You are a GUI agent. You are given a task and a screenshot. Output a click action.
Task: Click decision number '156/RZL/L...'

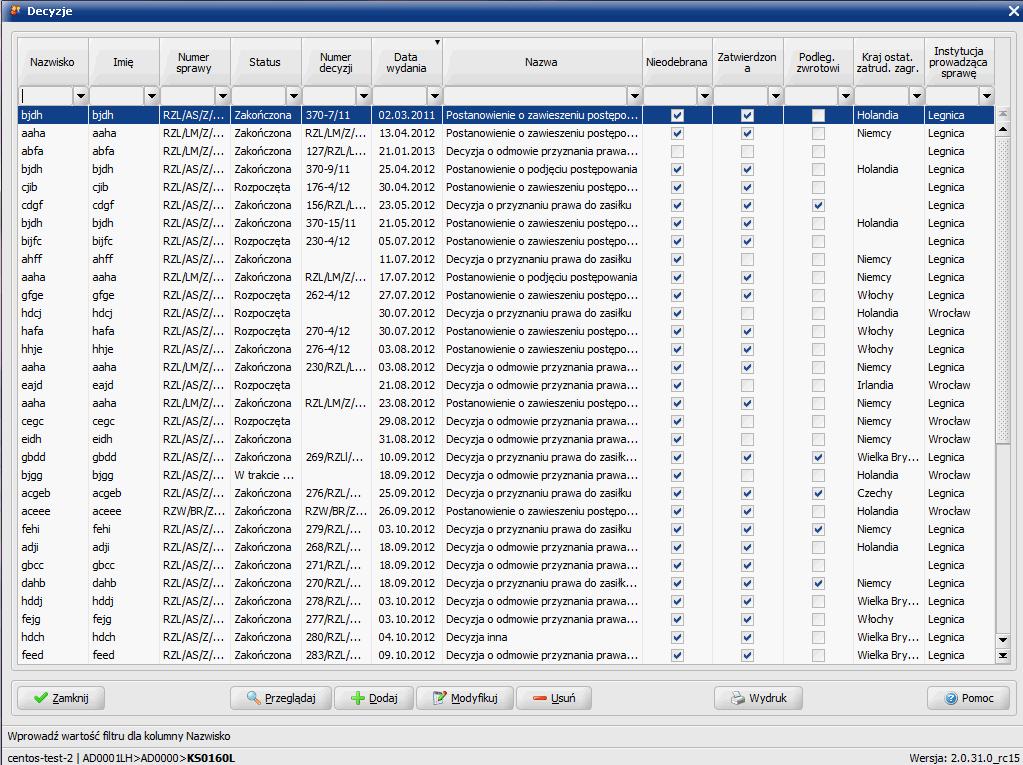335,205
